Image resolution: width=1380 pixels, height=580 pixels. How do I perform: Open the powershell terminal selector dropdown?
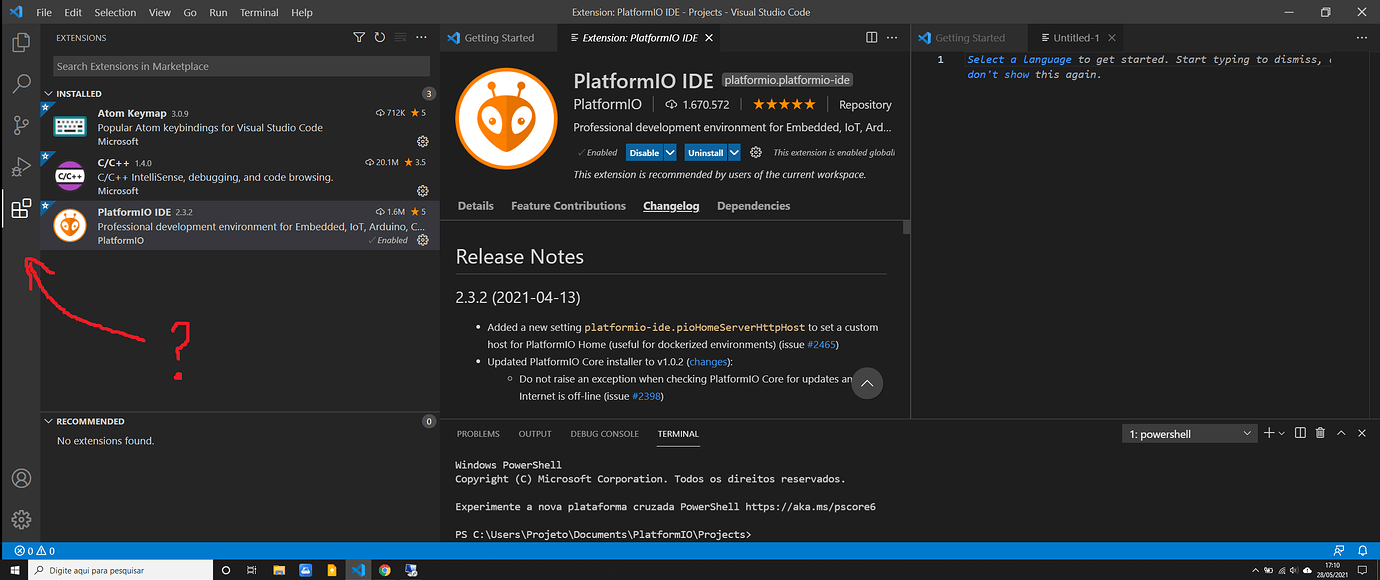pyautogui.click(x=1189, y=433)
